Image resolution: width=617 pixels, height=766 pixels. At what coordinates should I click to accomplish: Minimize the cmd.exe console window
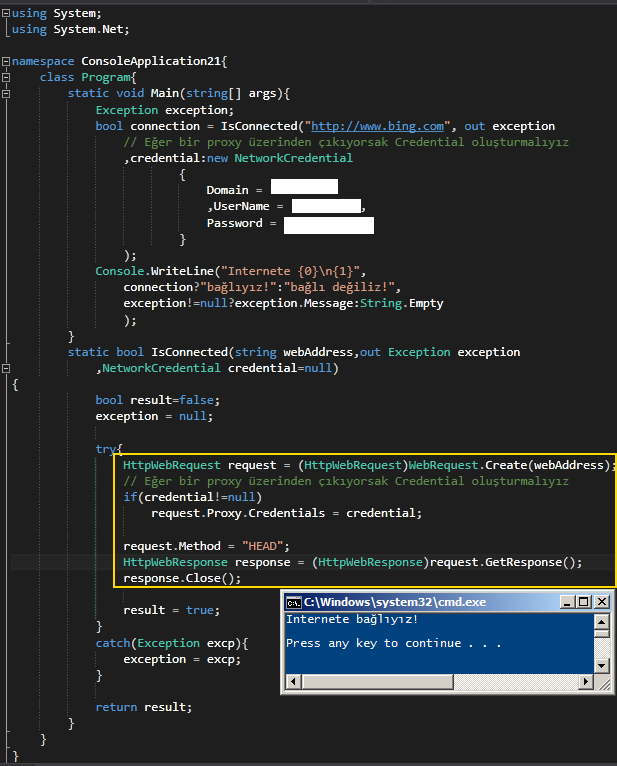[568, 602]
